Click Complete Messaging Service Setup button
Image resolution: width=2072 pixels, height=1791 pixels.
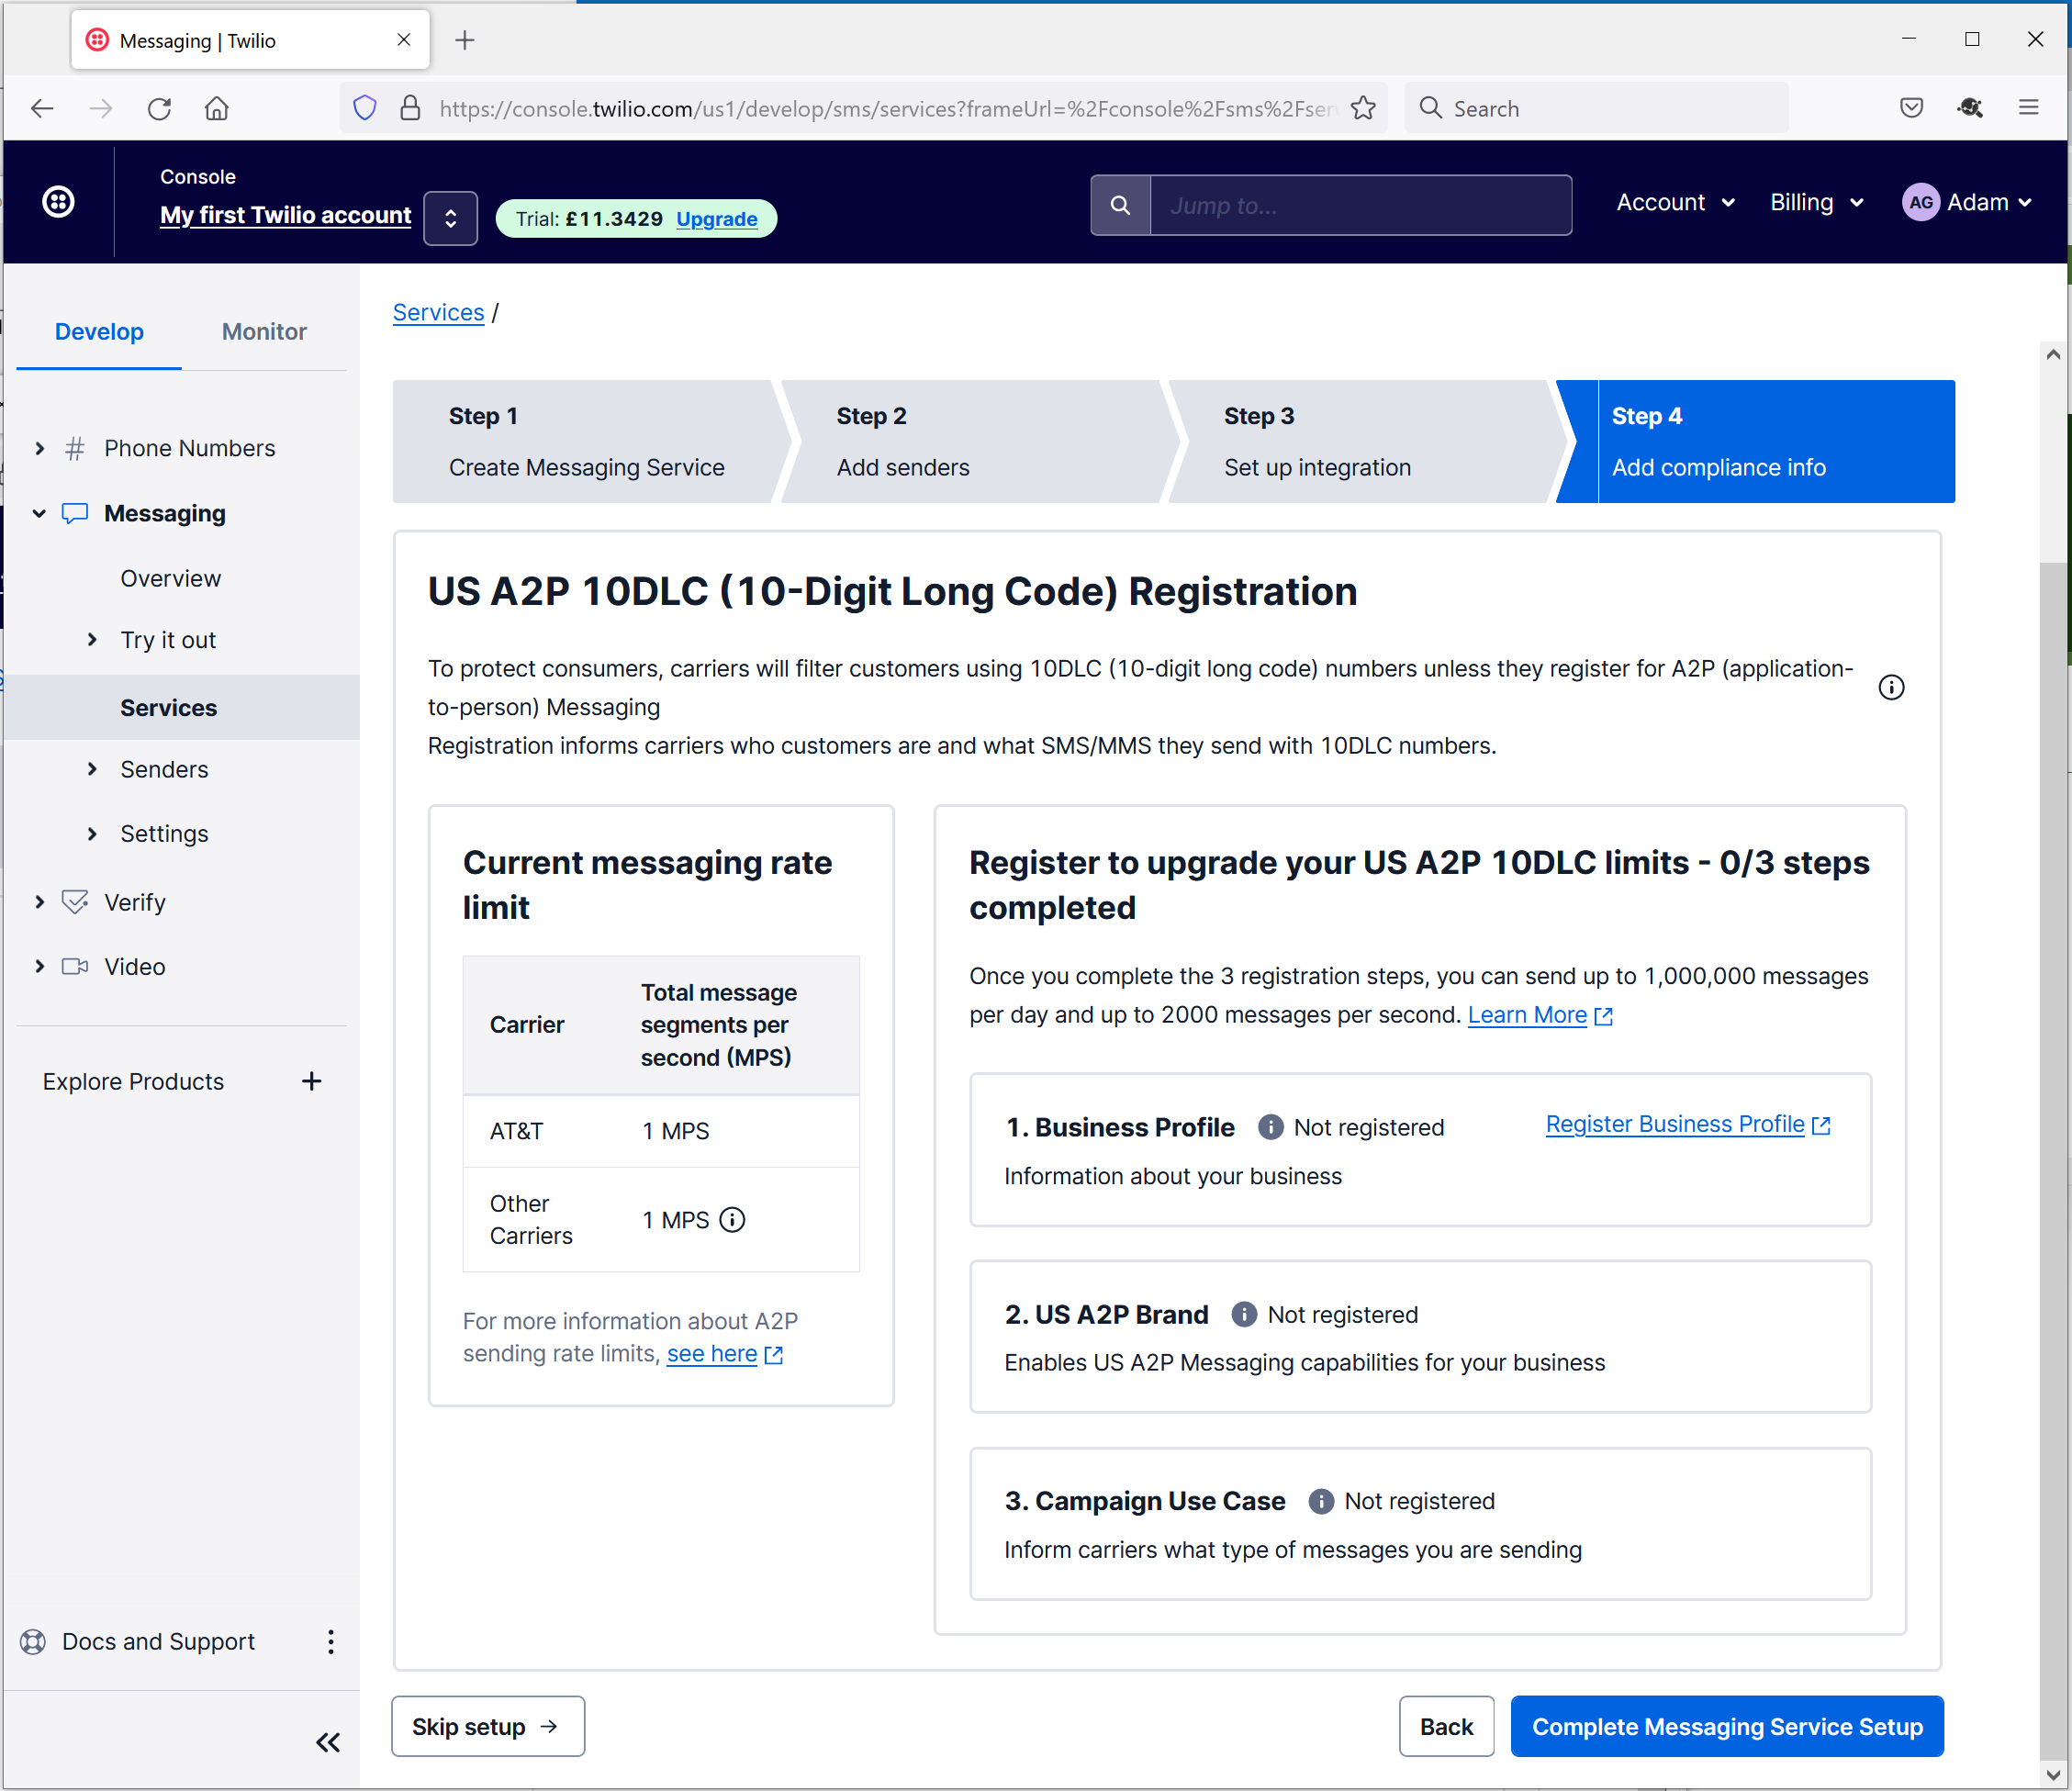pyautogui.click(x=1727, y=1727)
